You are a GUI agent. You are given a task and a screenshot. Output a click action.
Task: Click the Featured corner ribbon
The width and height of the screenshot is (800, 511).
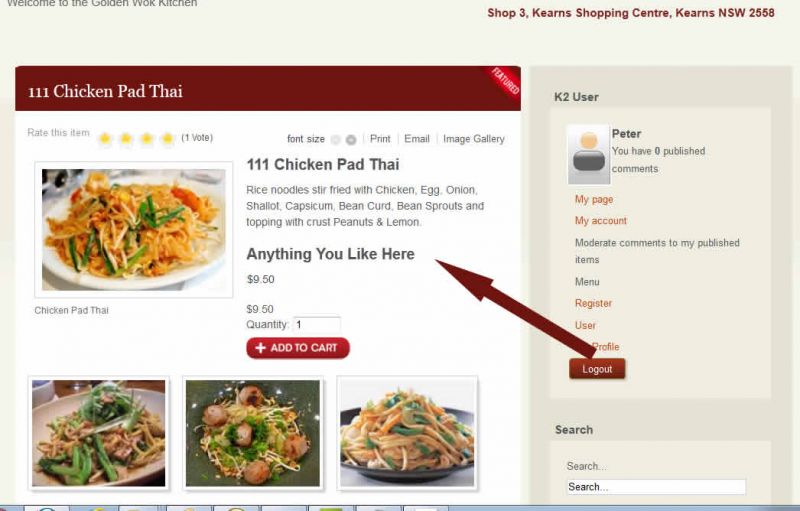coord(506,81)
